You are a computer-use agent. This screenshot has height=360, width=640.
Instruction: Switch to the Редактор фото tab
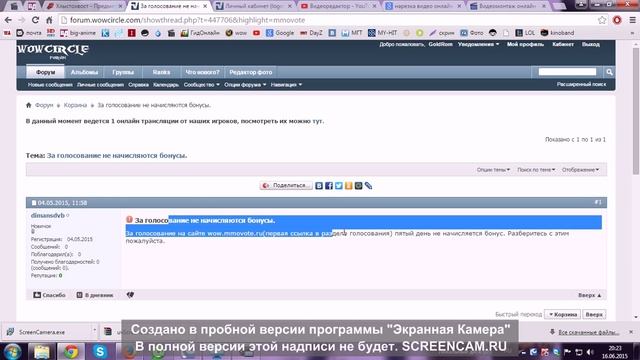(x=251, y=72)
